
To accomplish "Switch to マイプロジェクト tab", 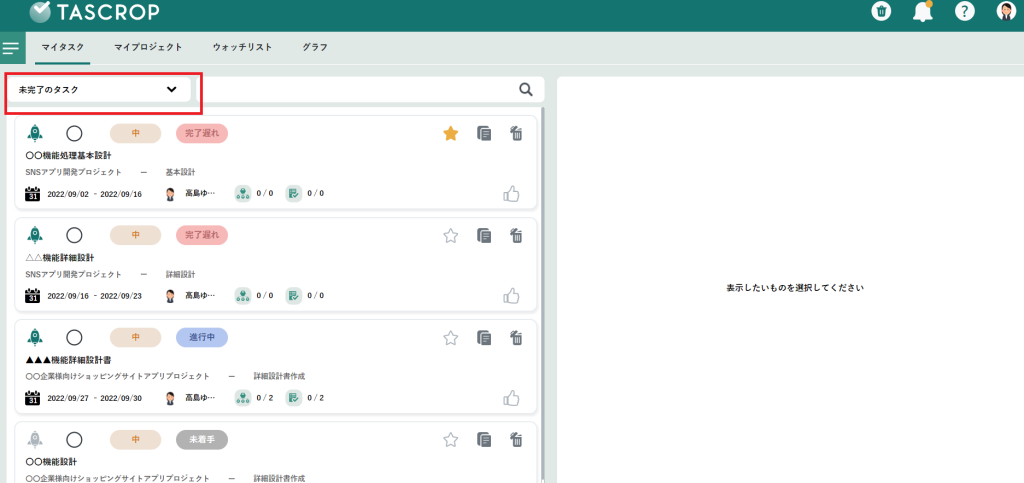I will [148, 48].
